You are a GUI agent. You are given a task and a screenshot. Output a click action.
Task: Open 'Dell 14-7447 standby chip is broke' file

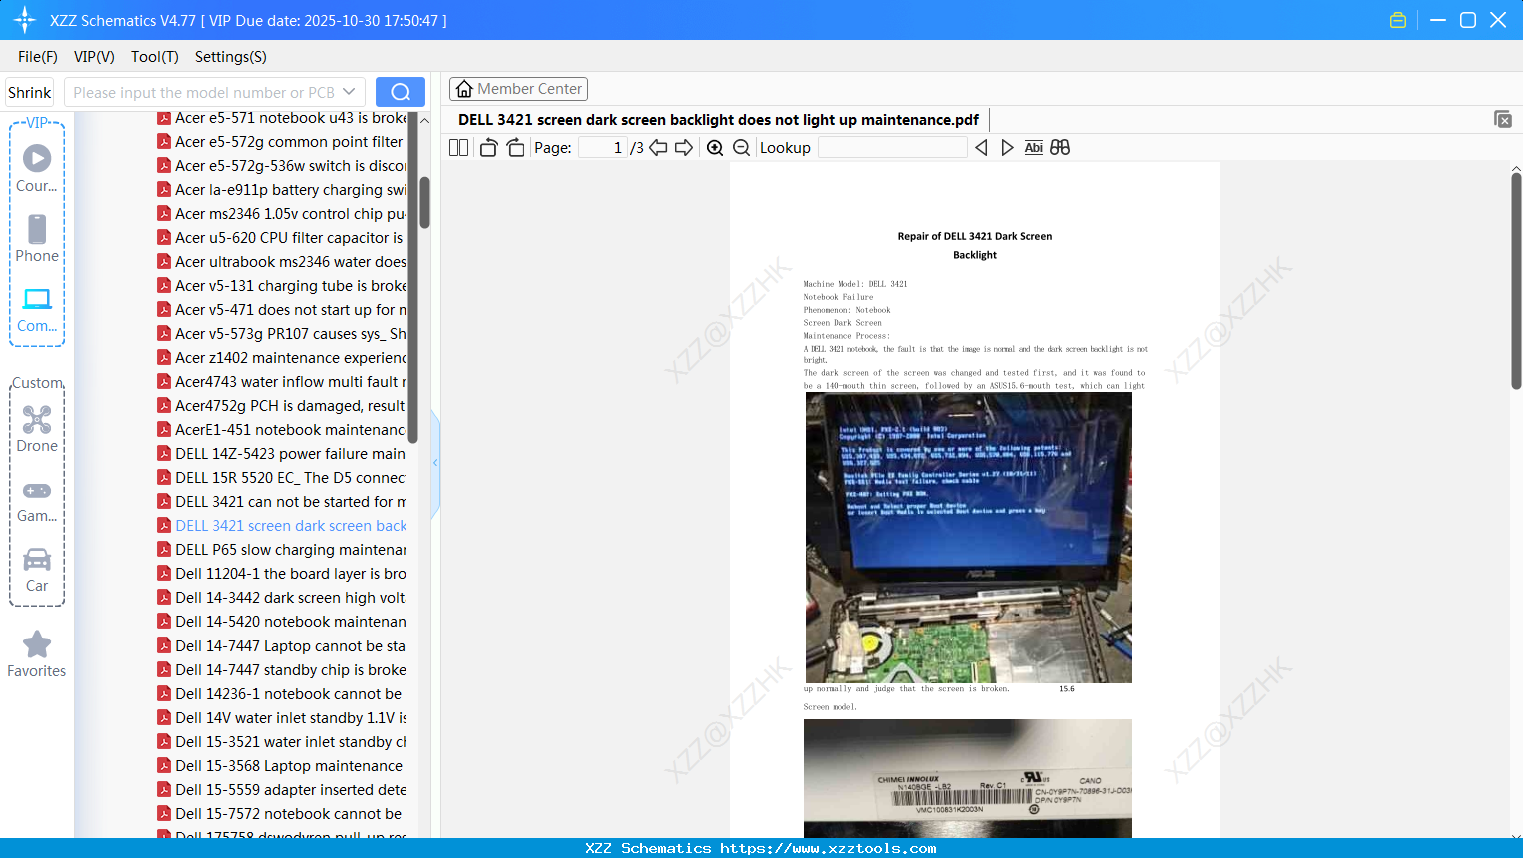[282, 670]
